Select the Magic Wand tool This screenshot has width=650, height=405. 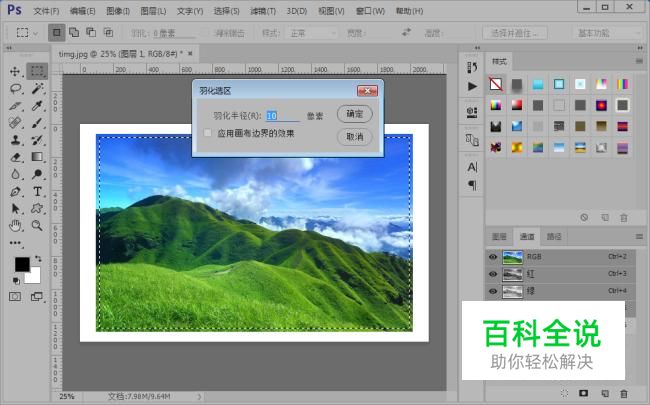[37, 88]
